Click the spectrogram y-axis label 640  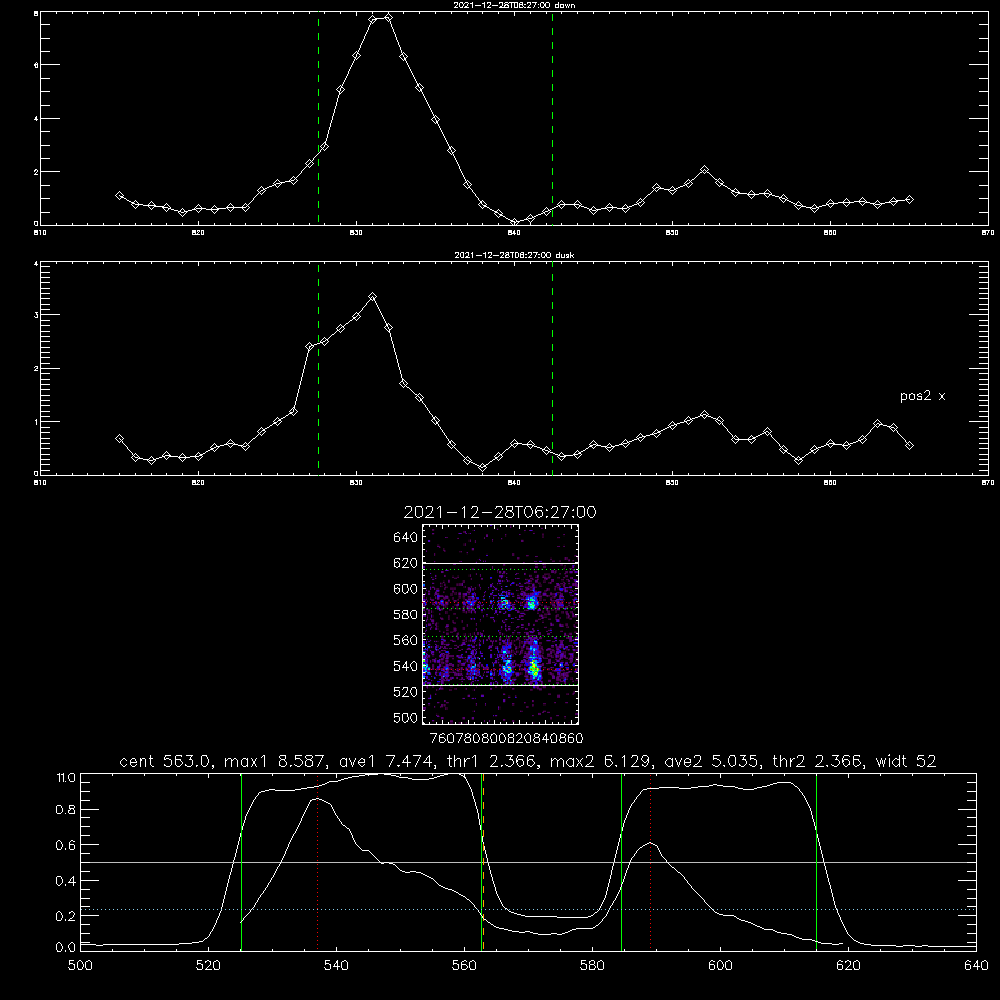(406, 538)
